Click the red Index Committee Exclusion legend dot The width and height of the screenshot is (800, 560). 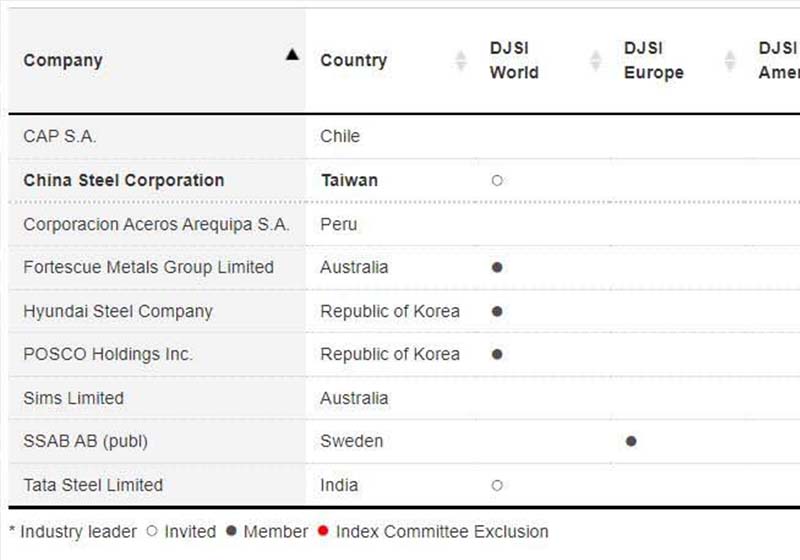tap(322, 531)
